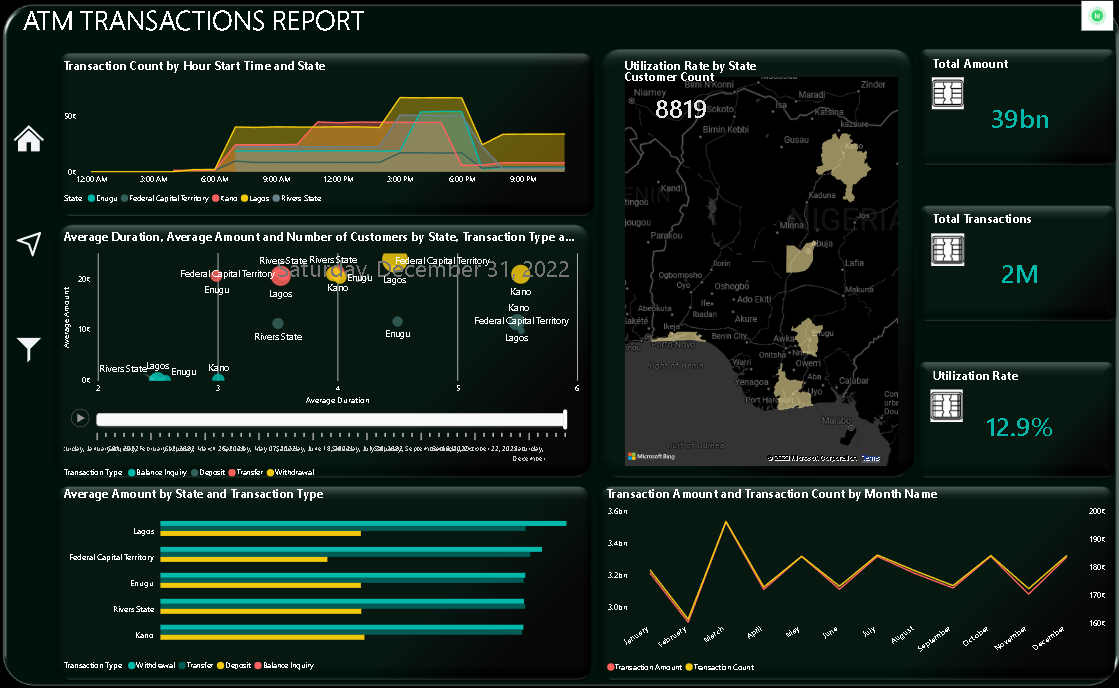Select Enugu in the hourly chart legend
This screenshot has width=1119, height=688.
105,199
